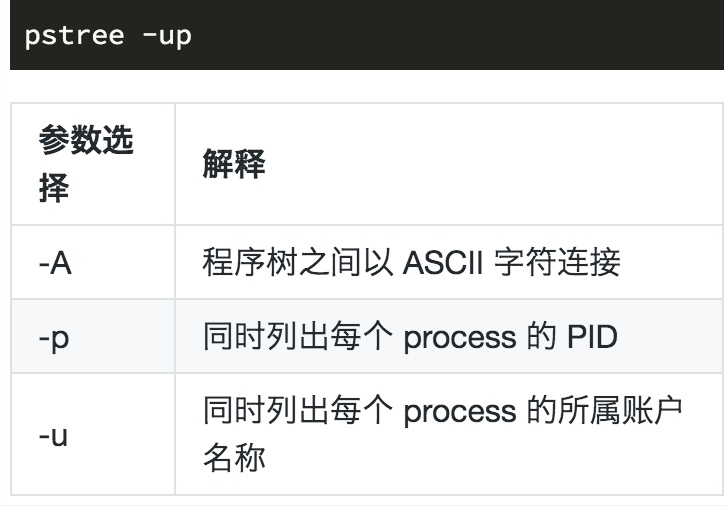726x506 pixels.
Task: Select the 解释 column header
Action: click(234, 163)
